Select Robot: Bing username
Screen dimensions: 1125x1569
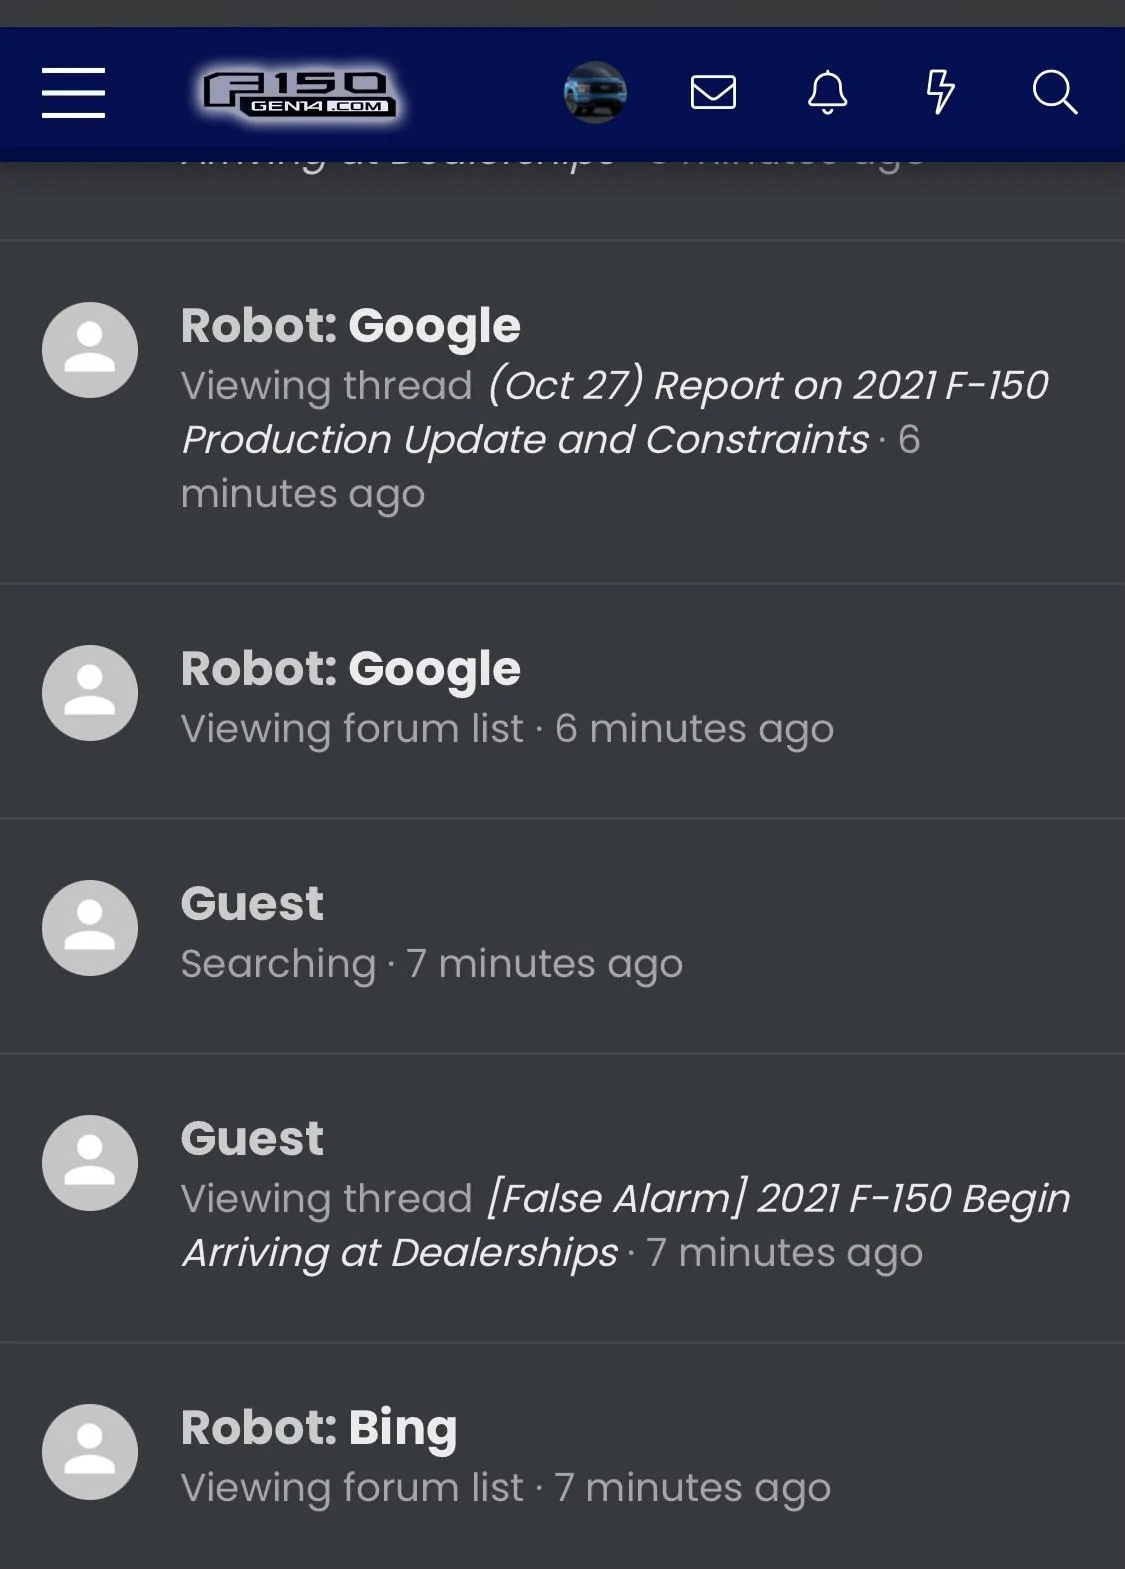tap(318, 1428)
